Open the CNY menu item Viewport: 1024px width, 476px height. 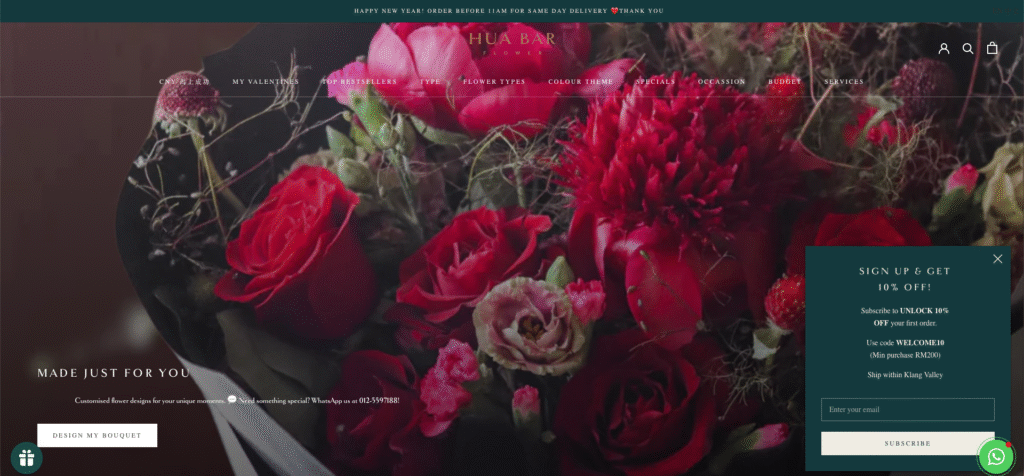tap(185, 82)
